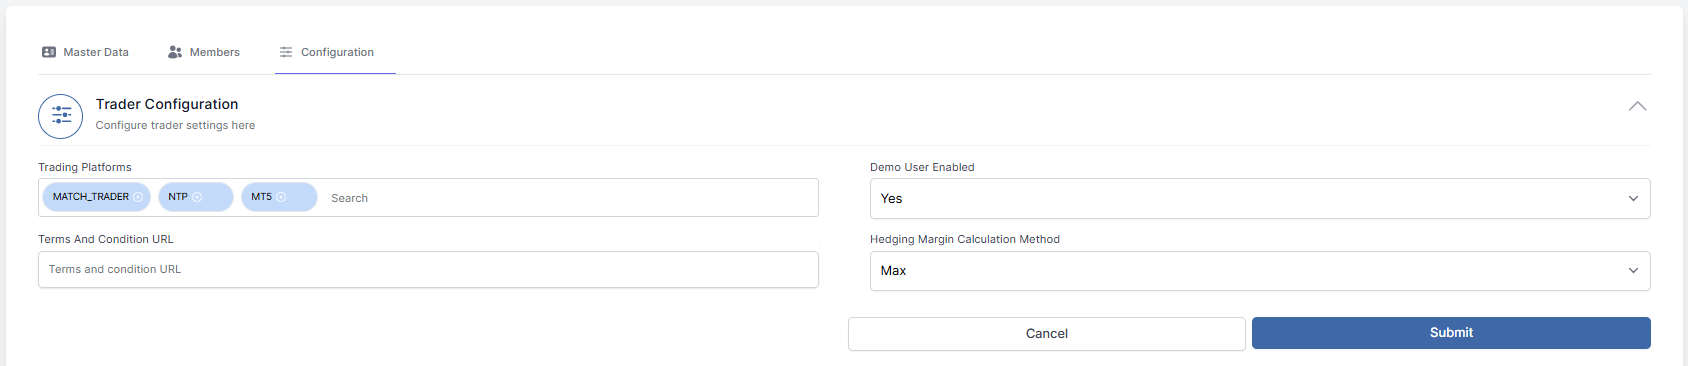Image resolution: width=1688 pixels, height=366 pixels.
Task: Focus the Terms And Condition URL input
Action: click(x=428, y=270)
